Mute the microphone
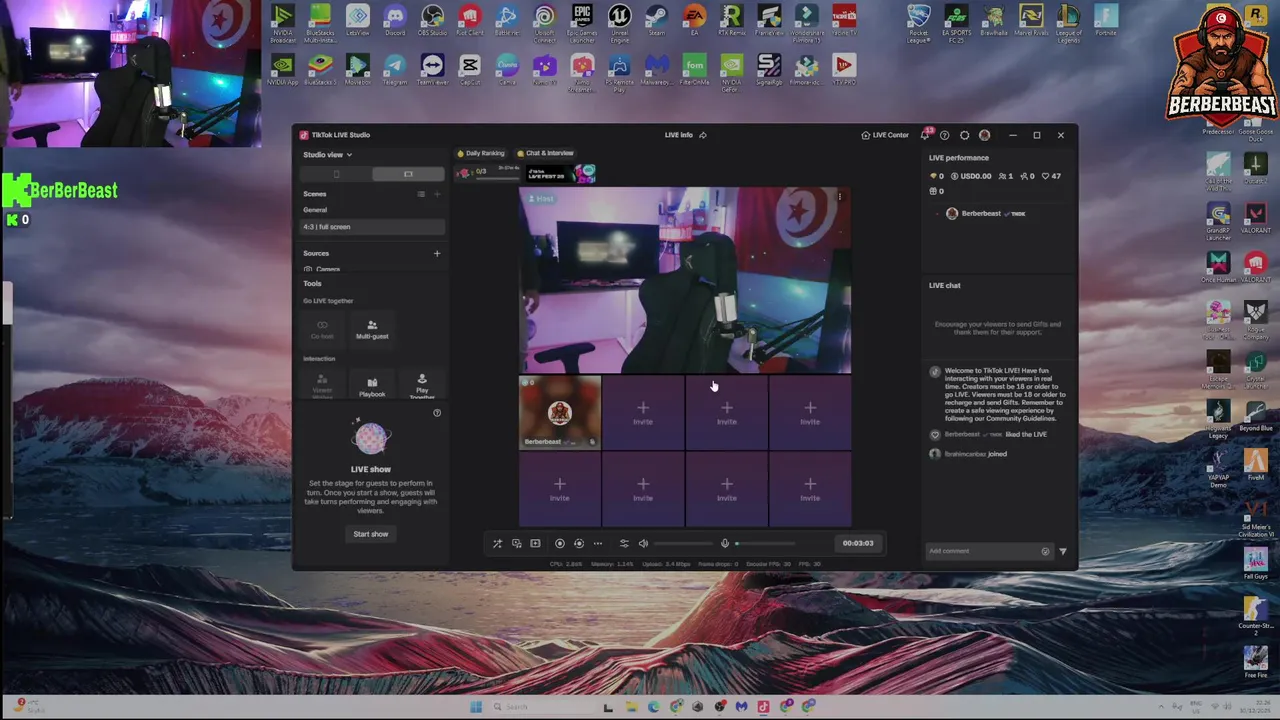 click(725, 544)
